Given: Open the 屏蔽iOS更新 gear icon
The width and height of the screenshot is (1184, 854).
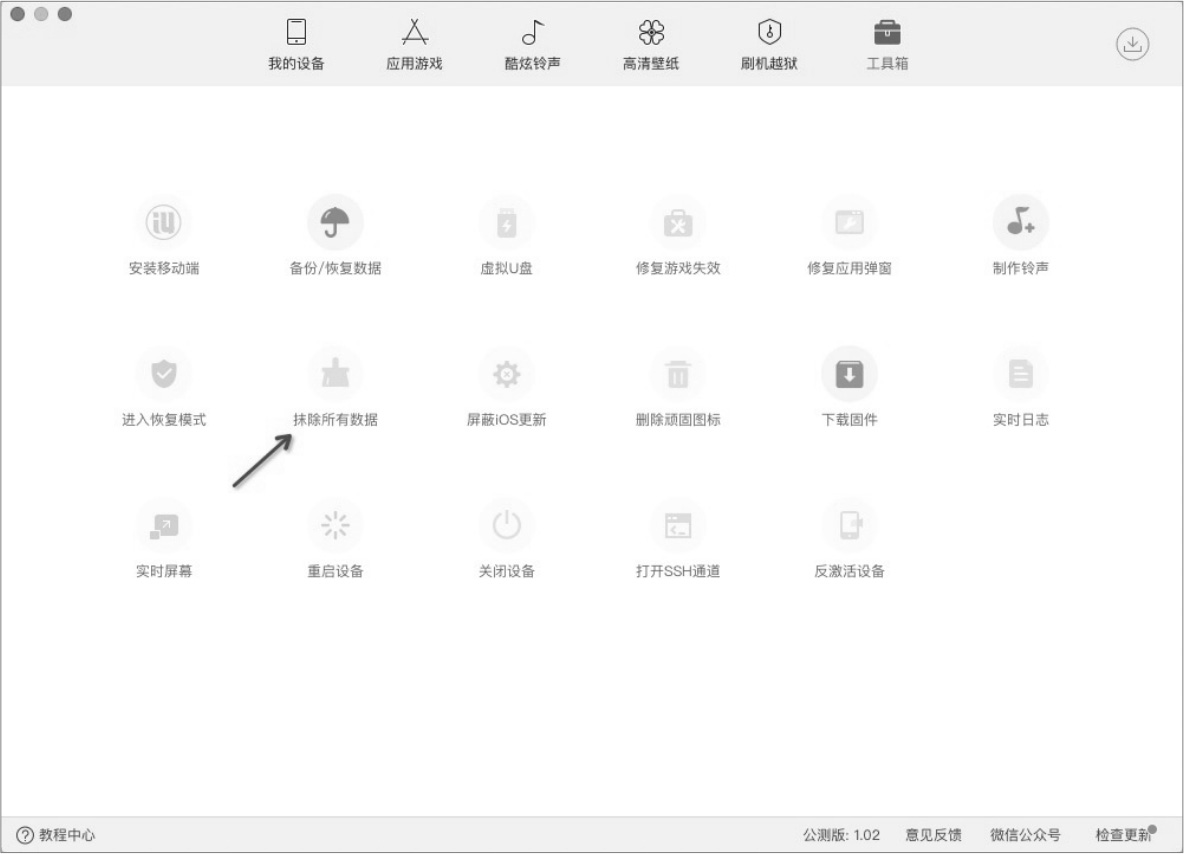Looking at the screenshot, I should [x=507, y=373].
